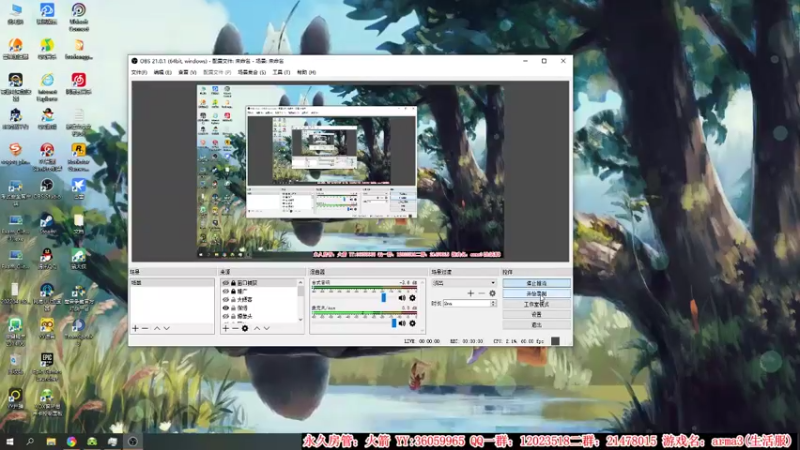Toggle lock on 窗口捕获 source
The height and width of the screenshot is (450, 800).
click(x=233, y=283)
